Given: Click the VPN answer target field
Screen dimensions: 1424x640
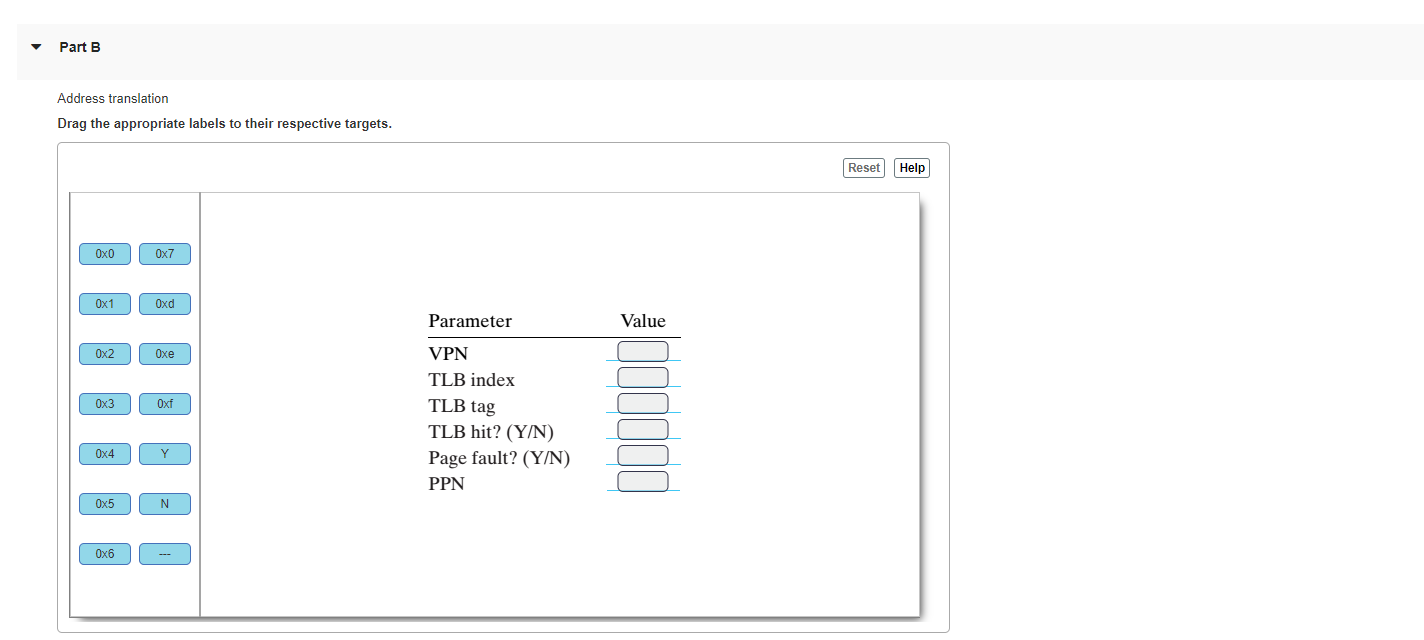Looking at the screenshot, I should [x=643, y=351].
